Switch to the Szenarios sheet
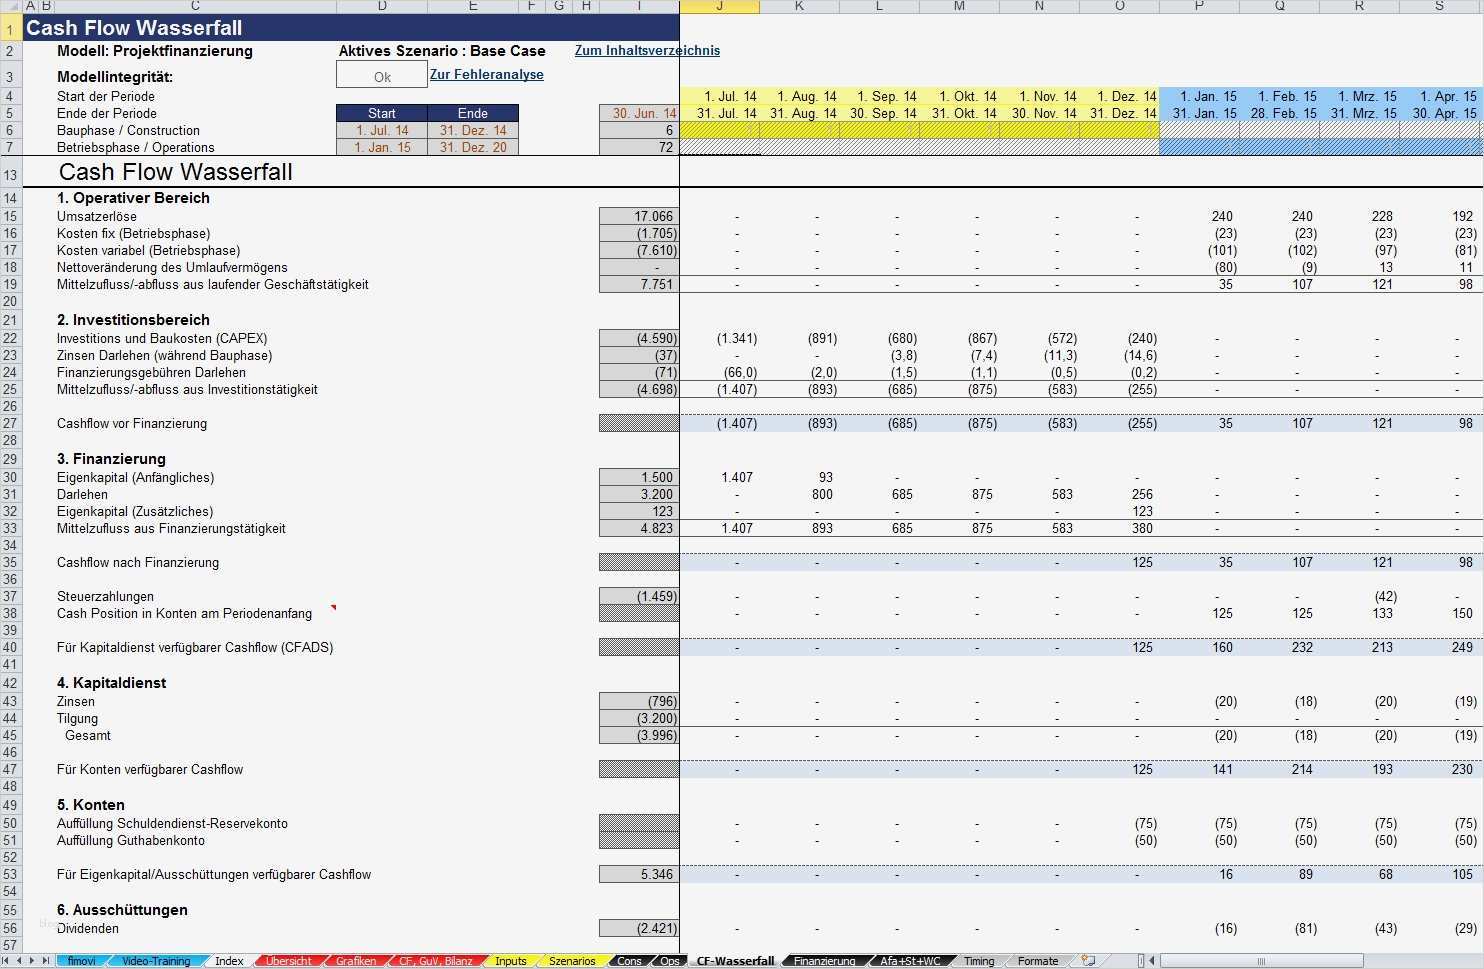This screenshot has height=969, width=1484. point(570,960)
